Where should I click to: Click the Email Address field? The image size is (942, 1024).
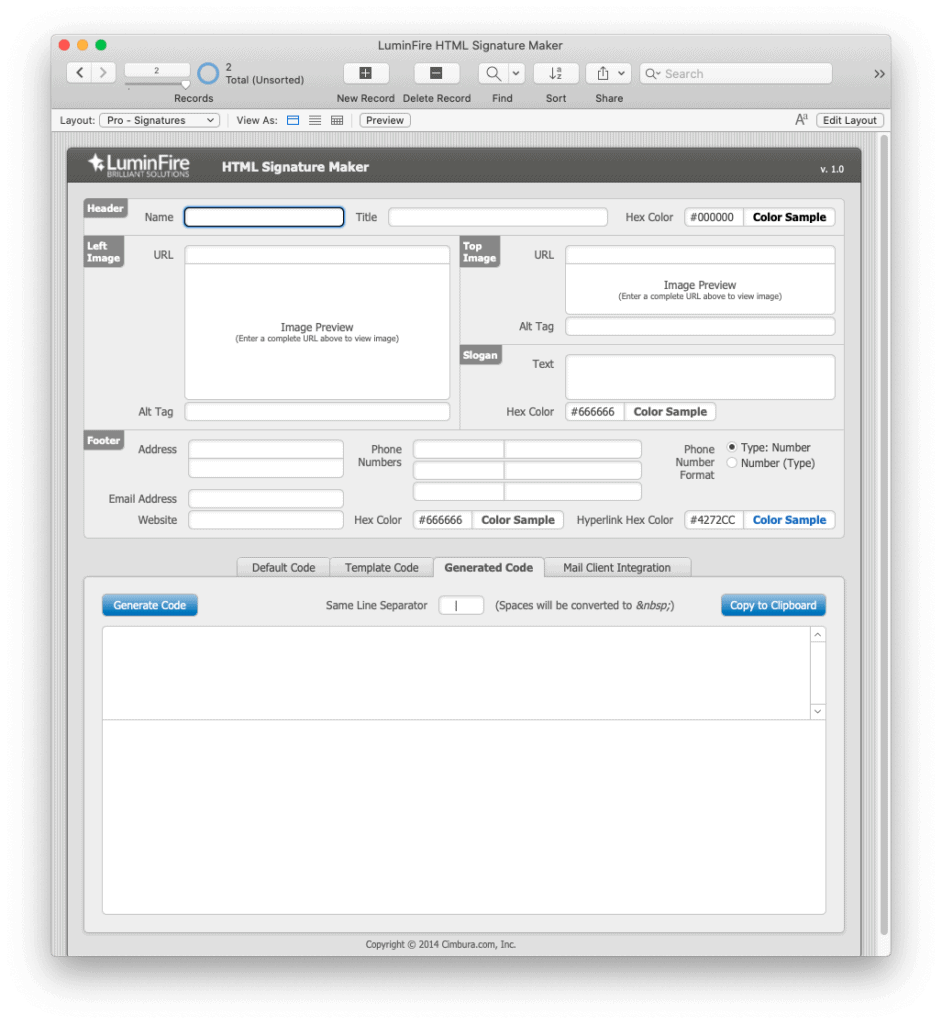pyautogui.click(x=266, y=498)
